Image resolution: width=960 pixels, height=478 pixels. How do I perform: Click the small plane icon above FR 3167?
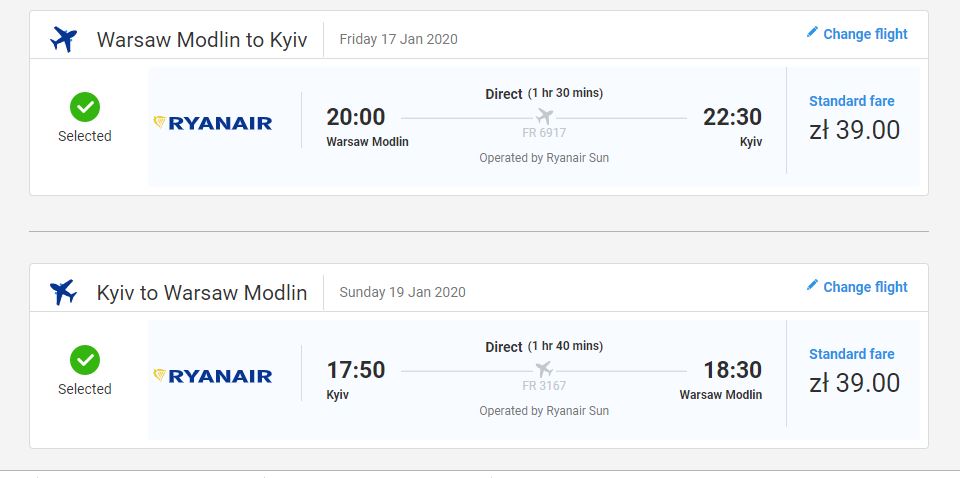[x=544, y=369]
